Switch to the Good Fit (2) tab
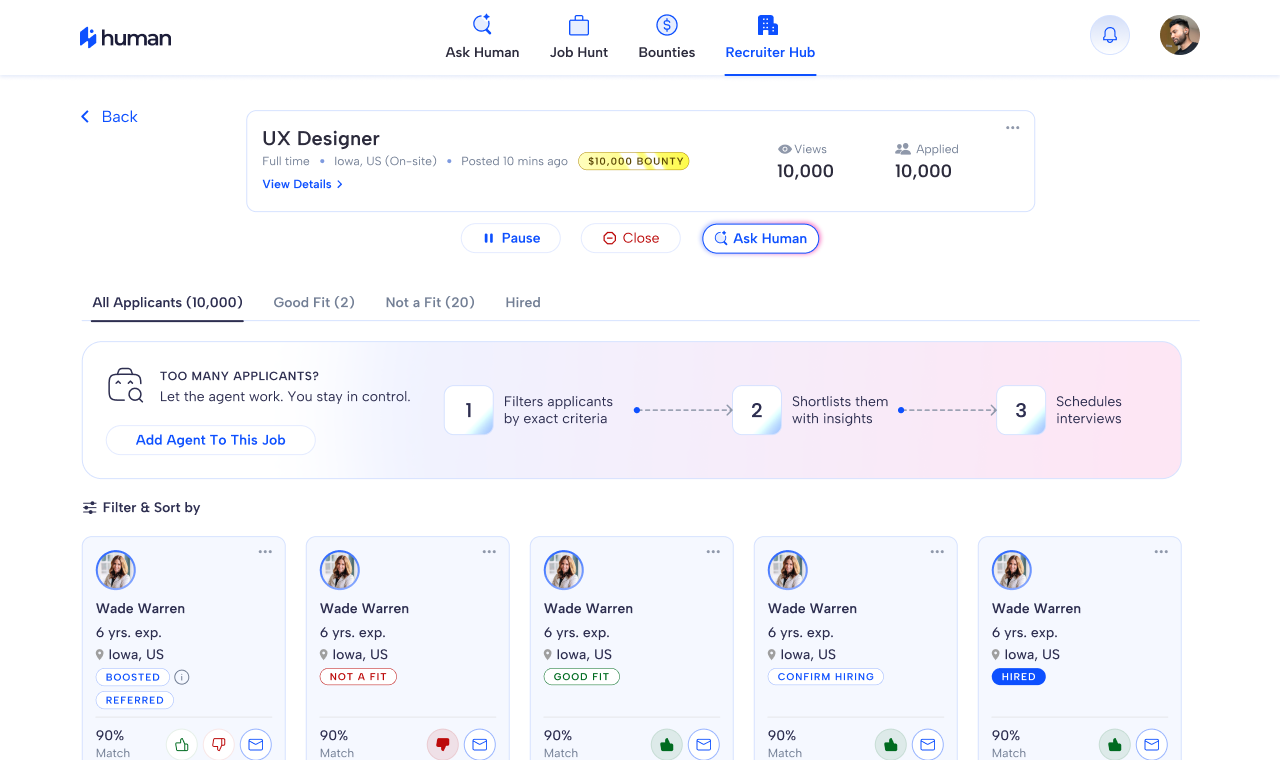 coord(314,302)
